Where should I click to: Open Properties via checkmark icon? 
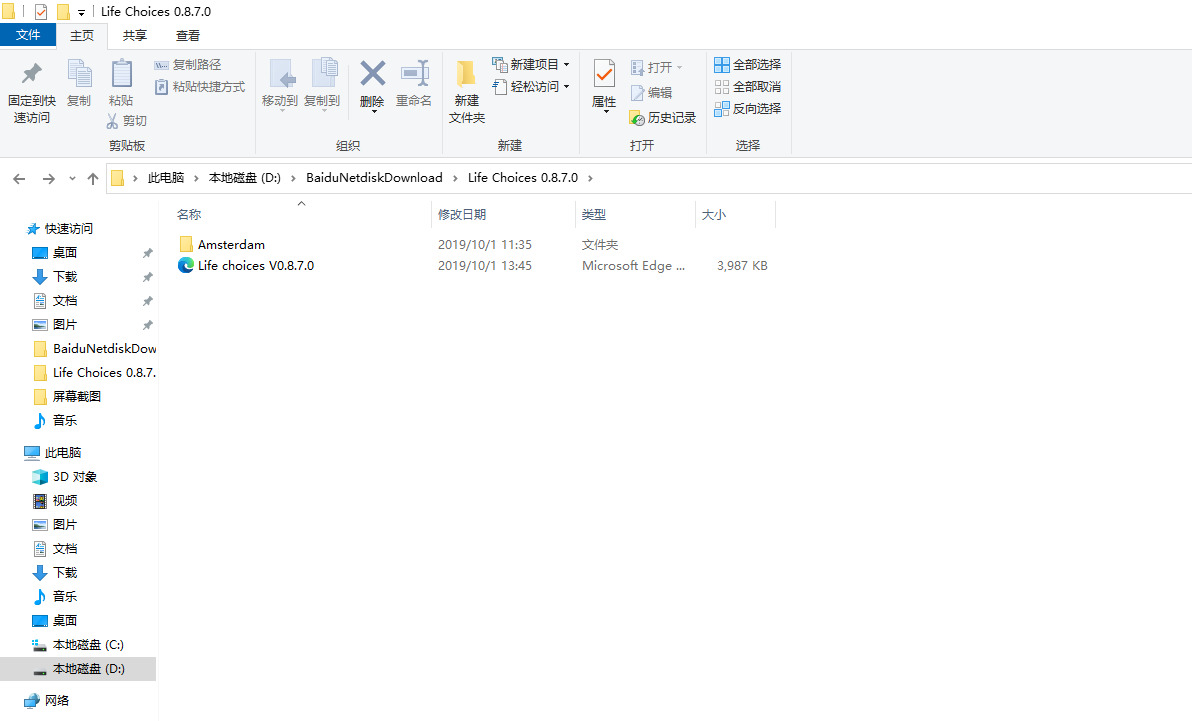pos(604,74)
